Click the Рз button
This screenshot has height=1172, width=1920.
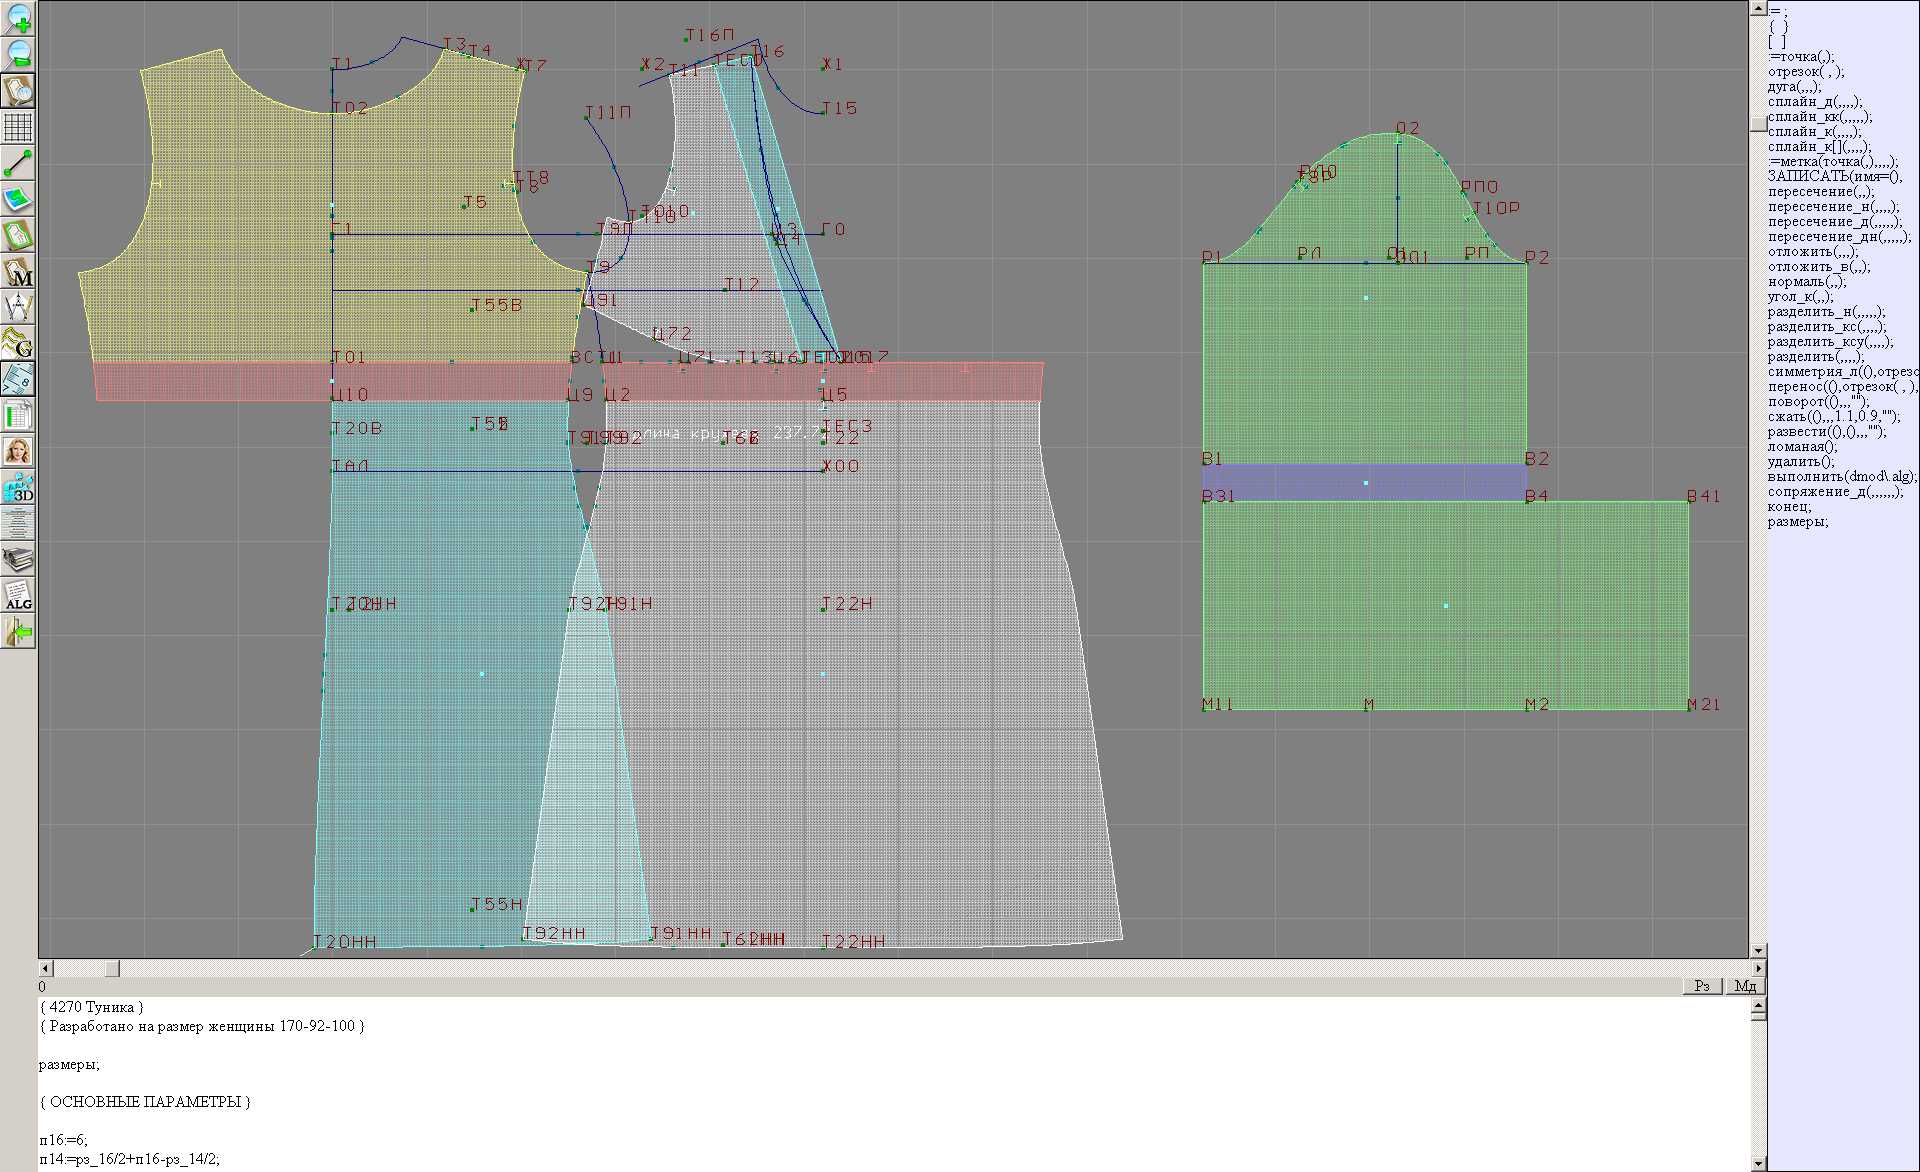1702,986
